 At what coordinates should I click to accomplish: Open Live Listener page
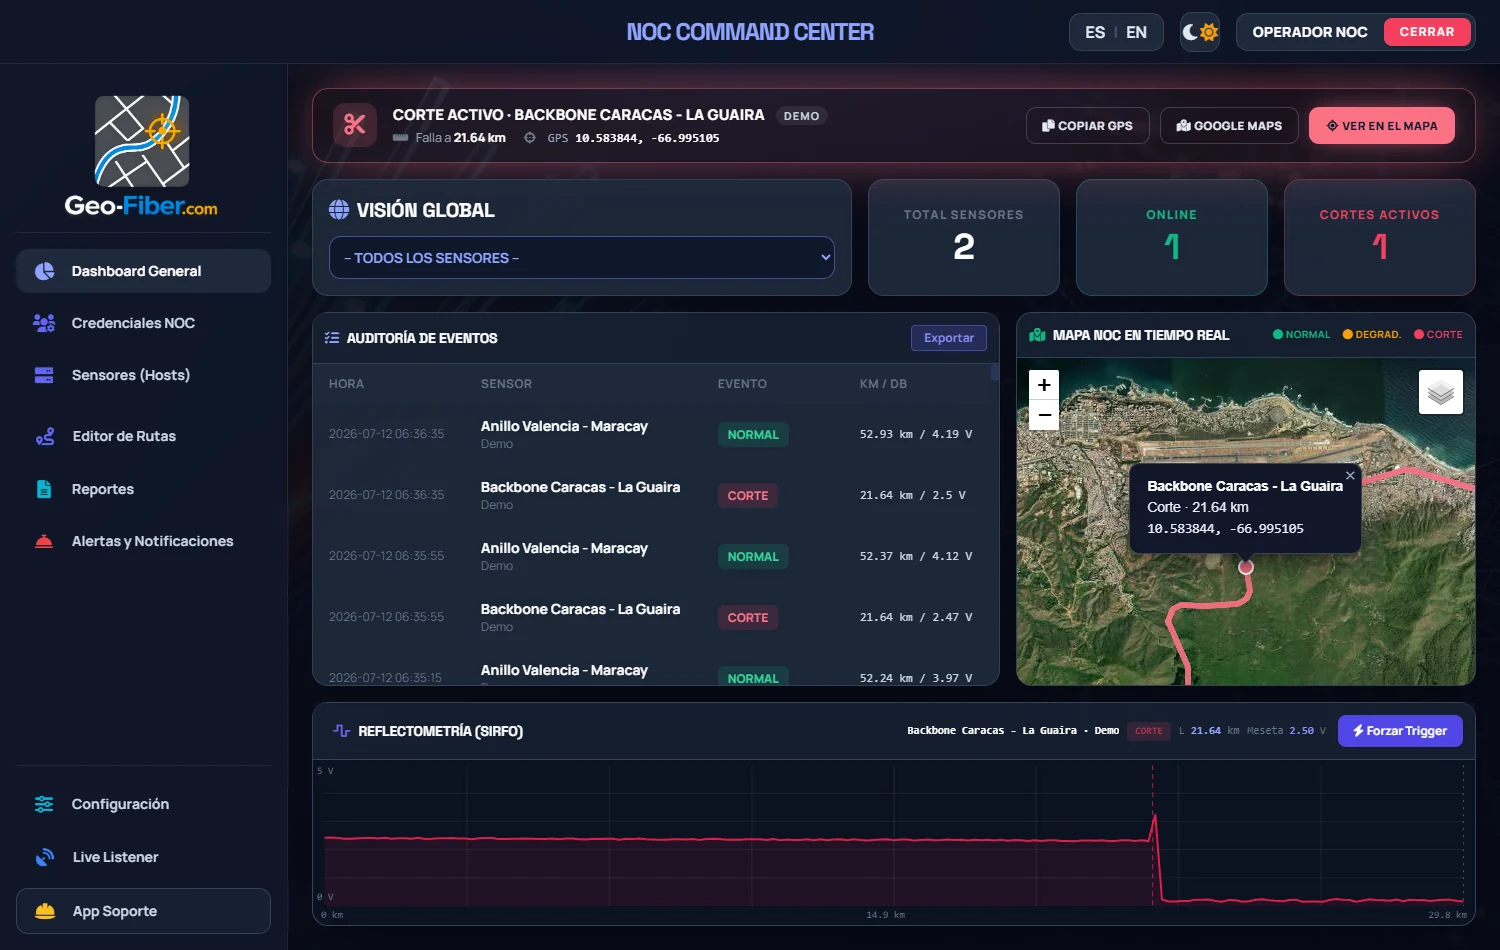tap(143, 857)
